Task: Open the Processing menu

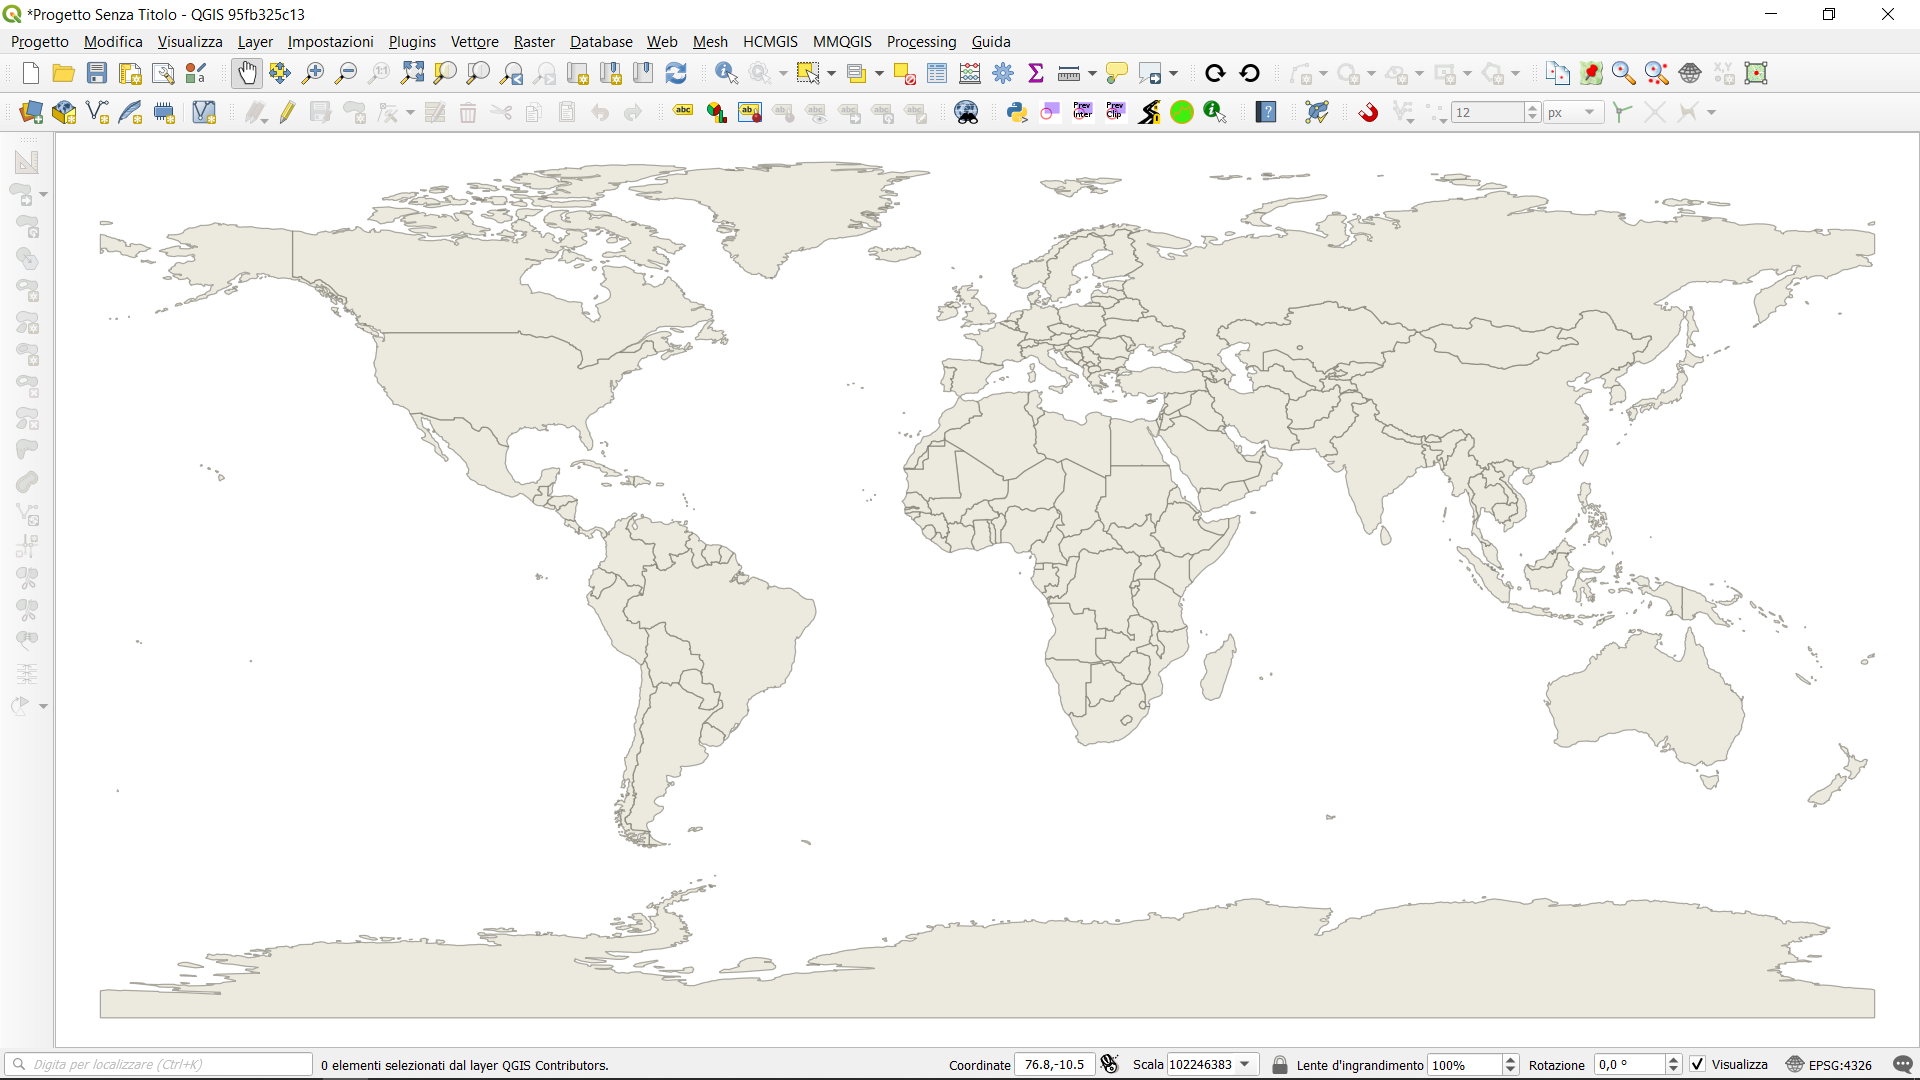Action: 921,41
